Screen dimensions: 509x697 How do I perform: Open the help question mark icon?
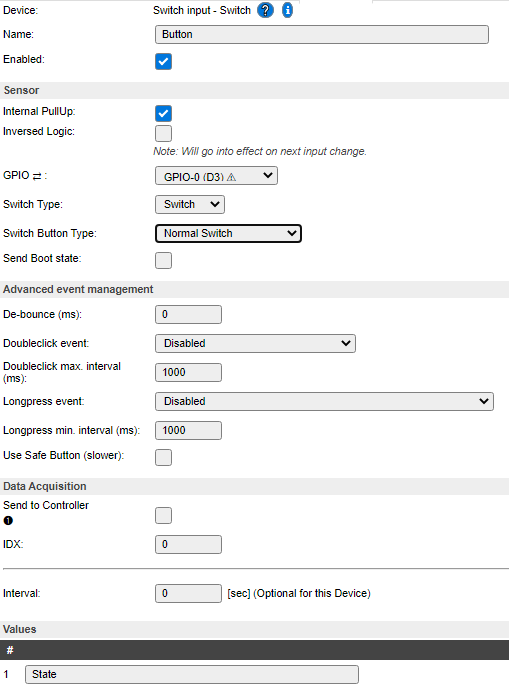coord(265,10)
